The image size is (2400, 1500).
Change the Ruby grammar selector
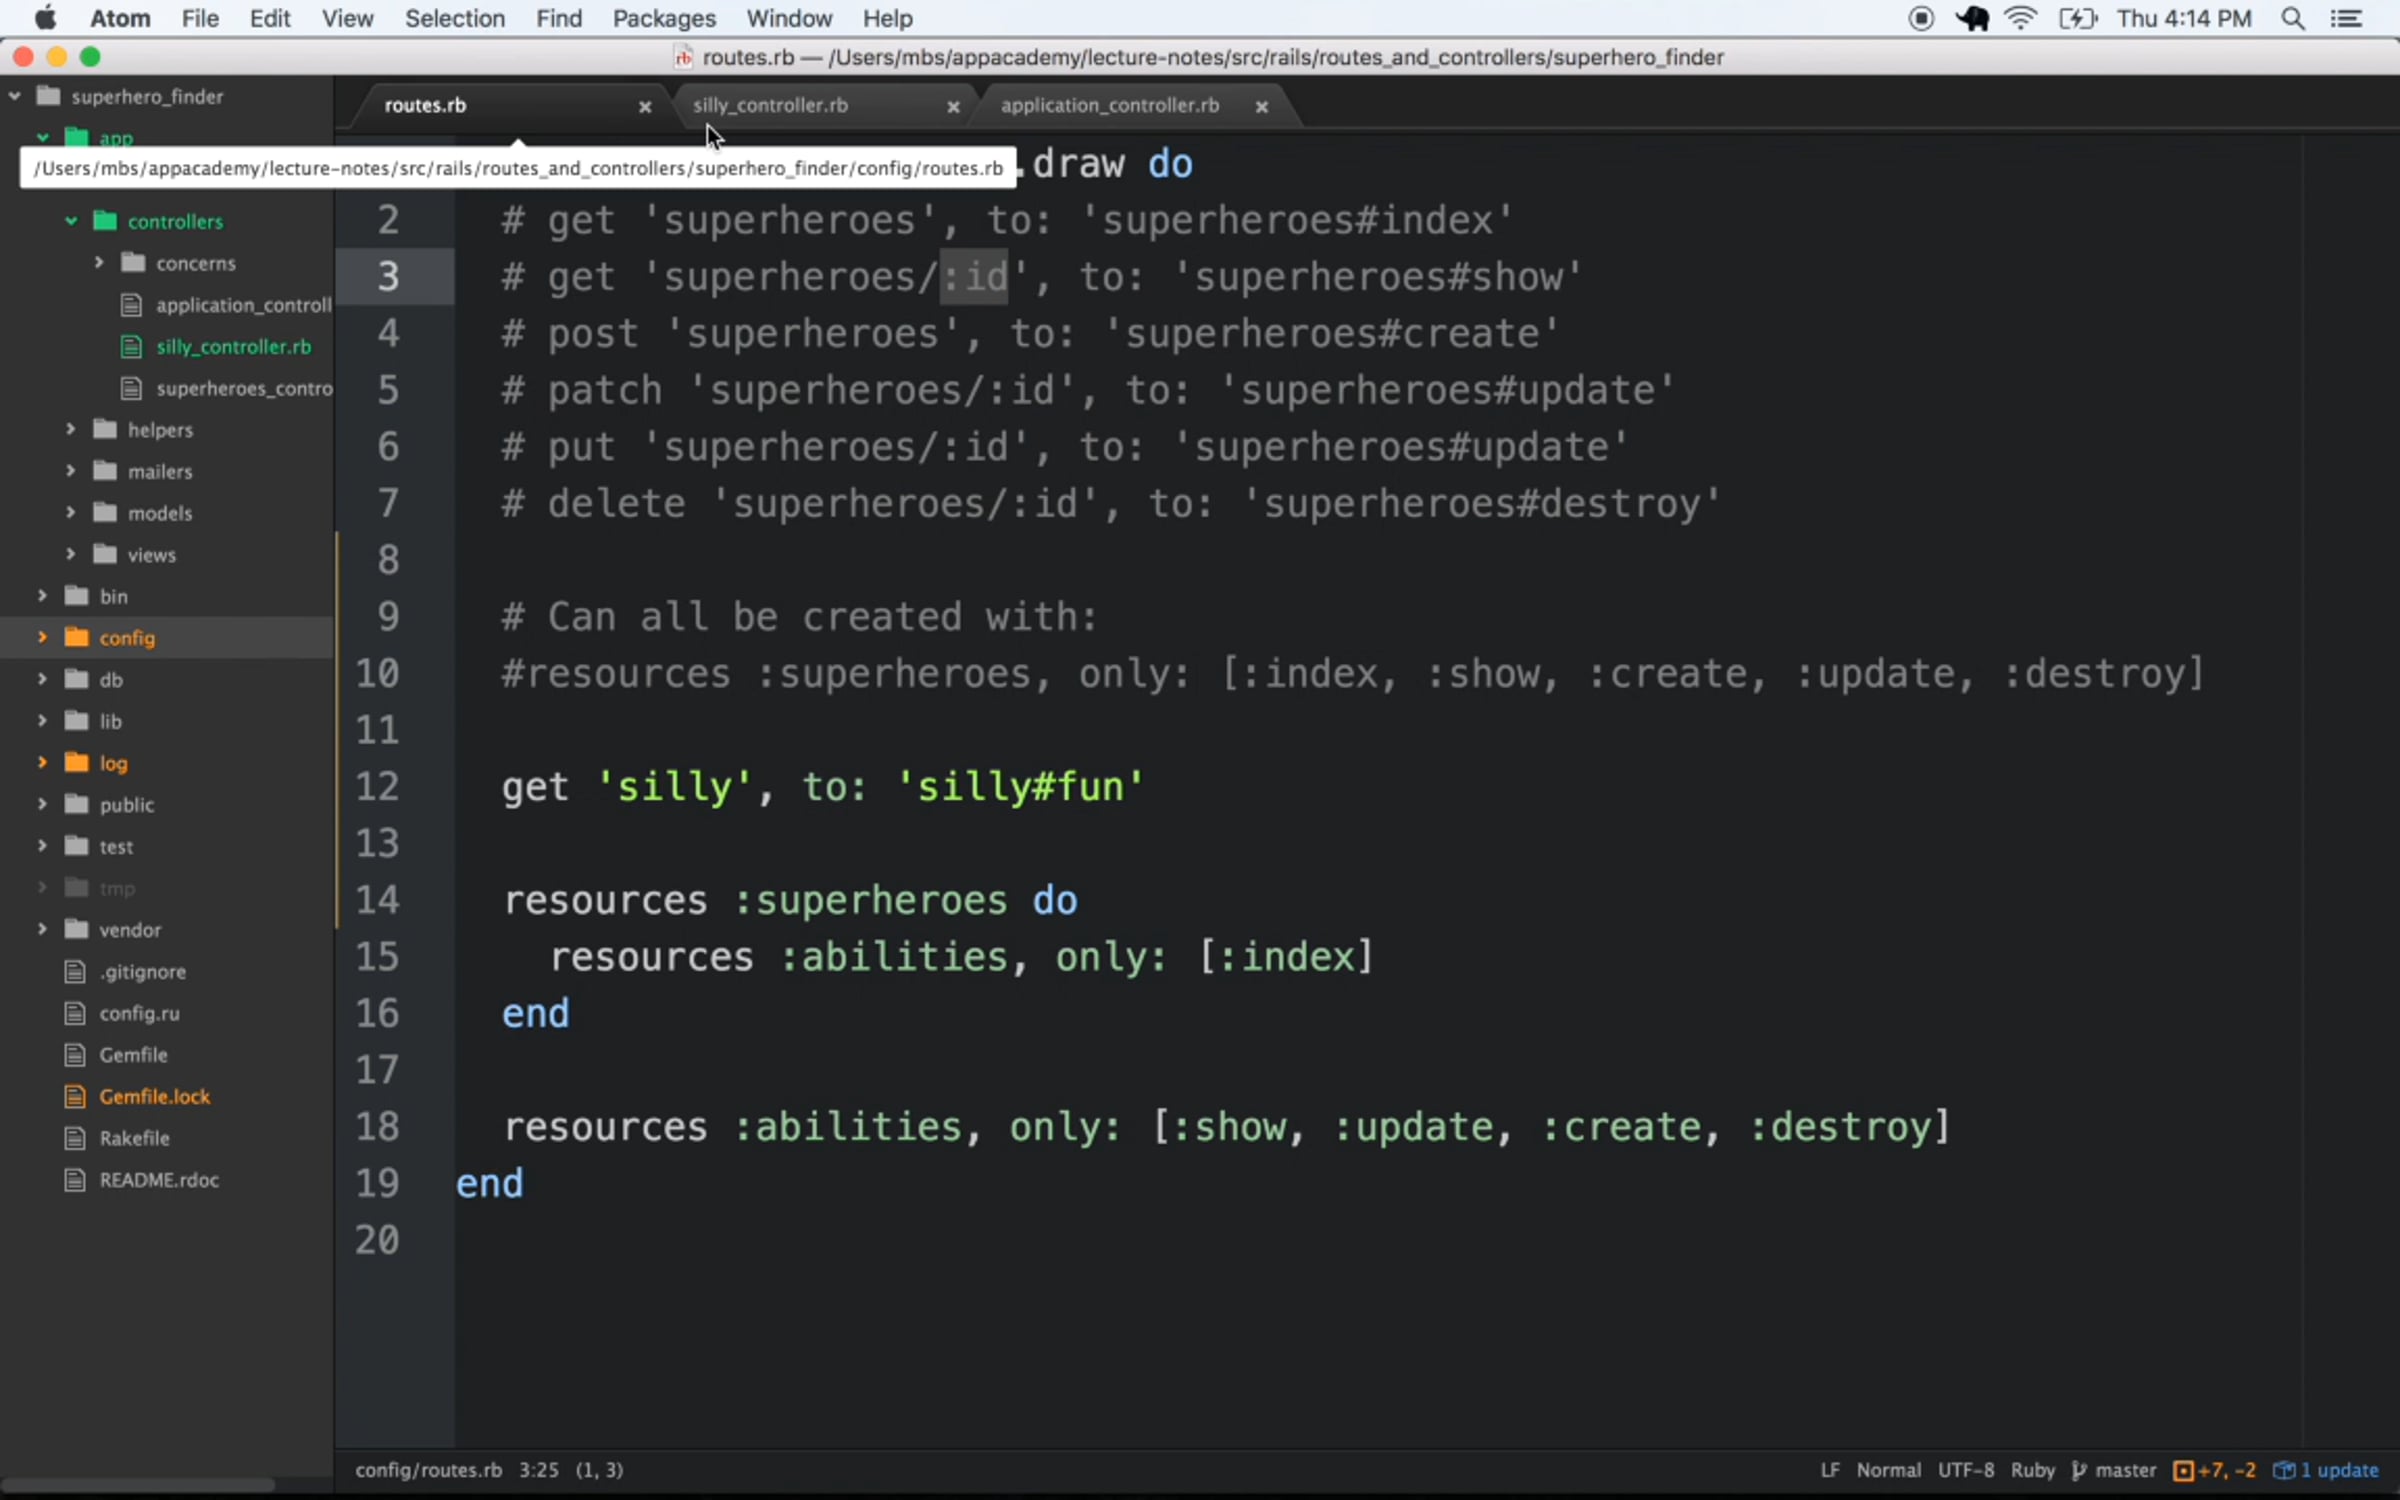pos(2032,1470)
